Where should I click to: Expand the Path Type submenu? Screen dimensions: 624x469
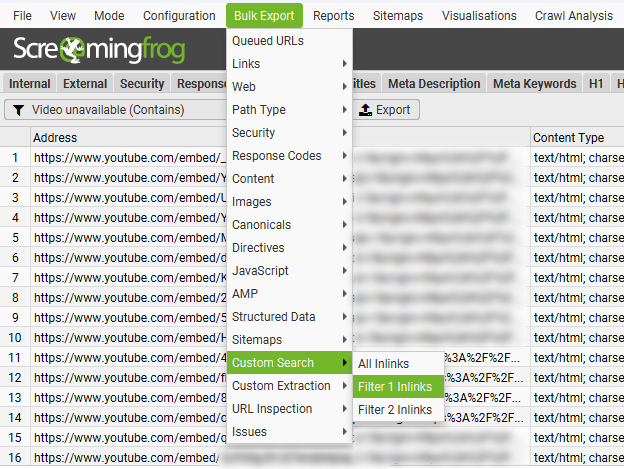coord(289,109)
